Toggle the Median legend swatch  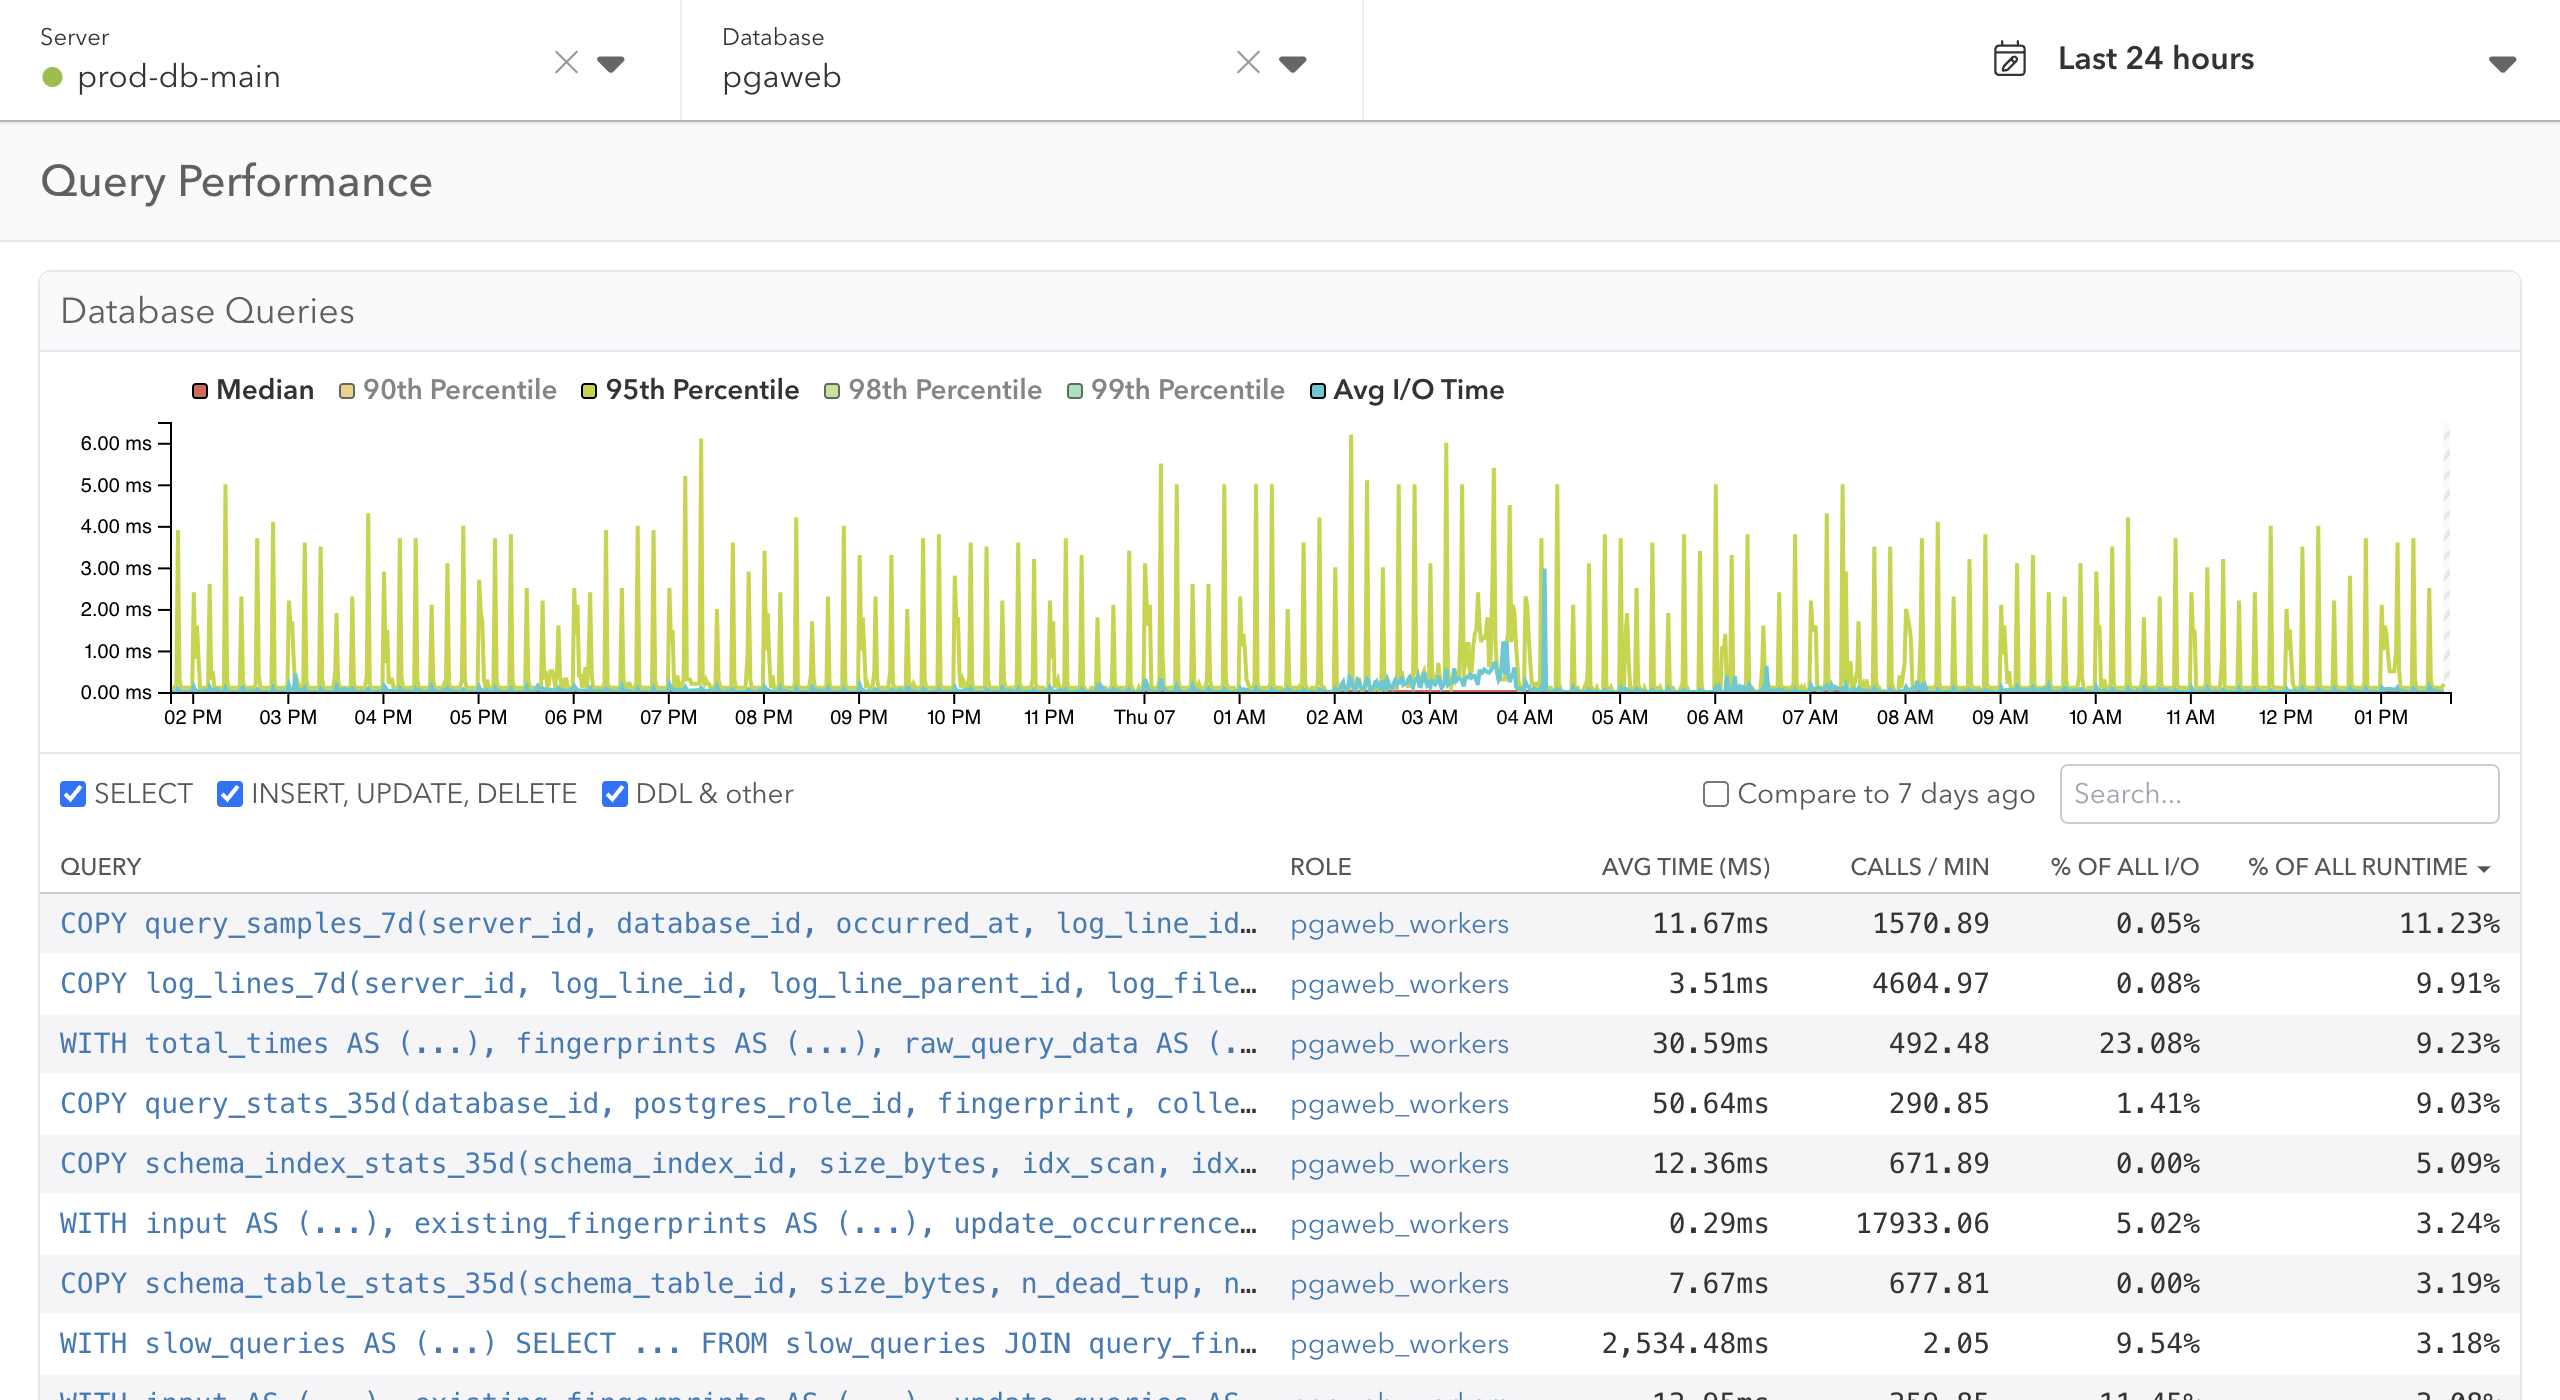[x=200, y=391]
